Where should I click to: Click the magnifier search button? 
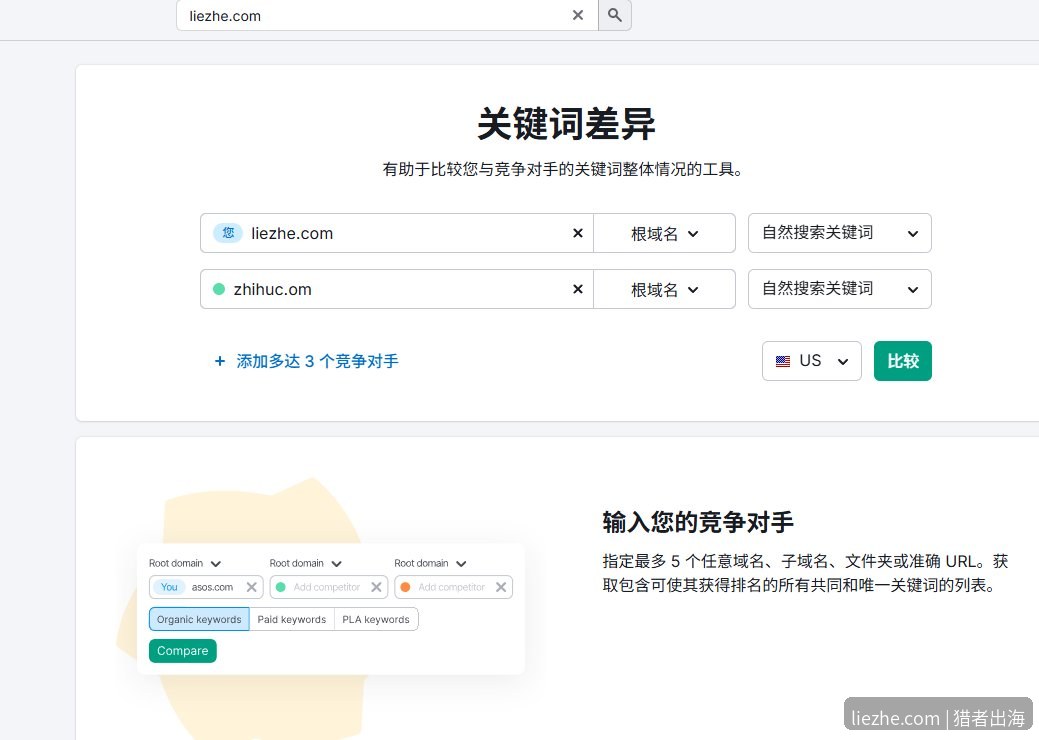tap(615, 15)
